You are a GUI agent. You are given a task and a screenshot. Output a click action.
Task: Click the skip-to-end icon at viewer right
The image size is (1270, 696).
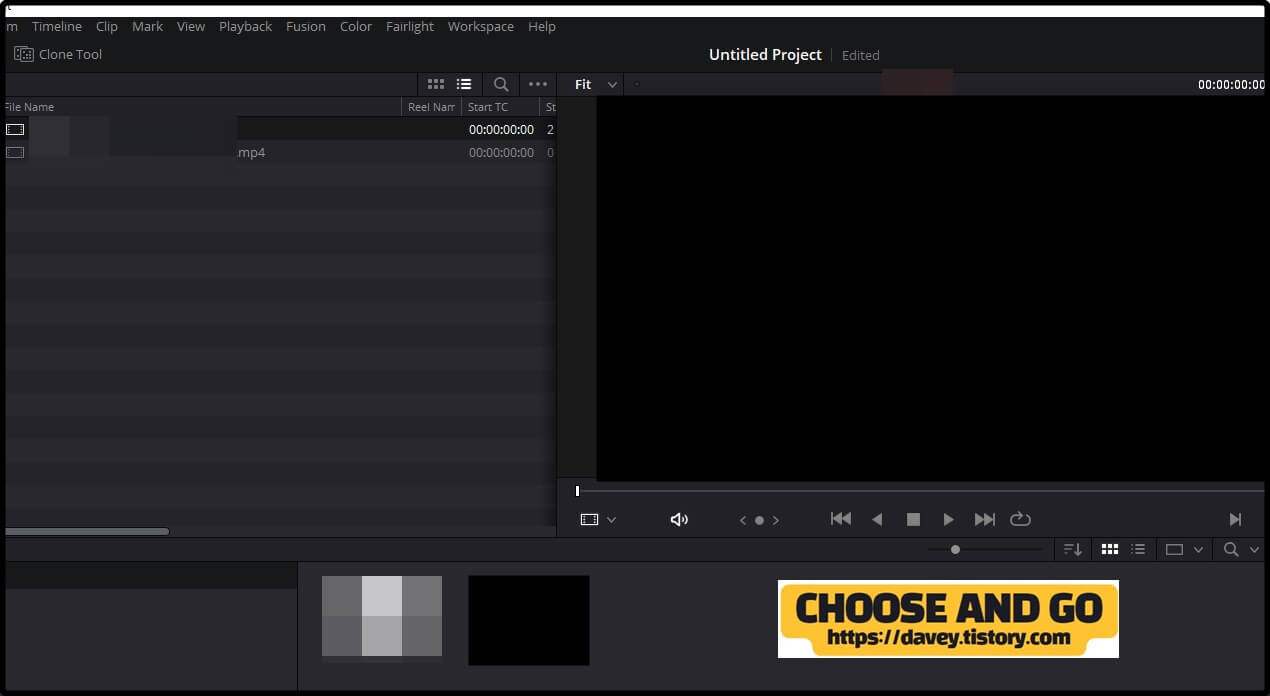[x=1235, y=519]
